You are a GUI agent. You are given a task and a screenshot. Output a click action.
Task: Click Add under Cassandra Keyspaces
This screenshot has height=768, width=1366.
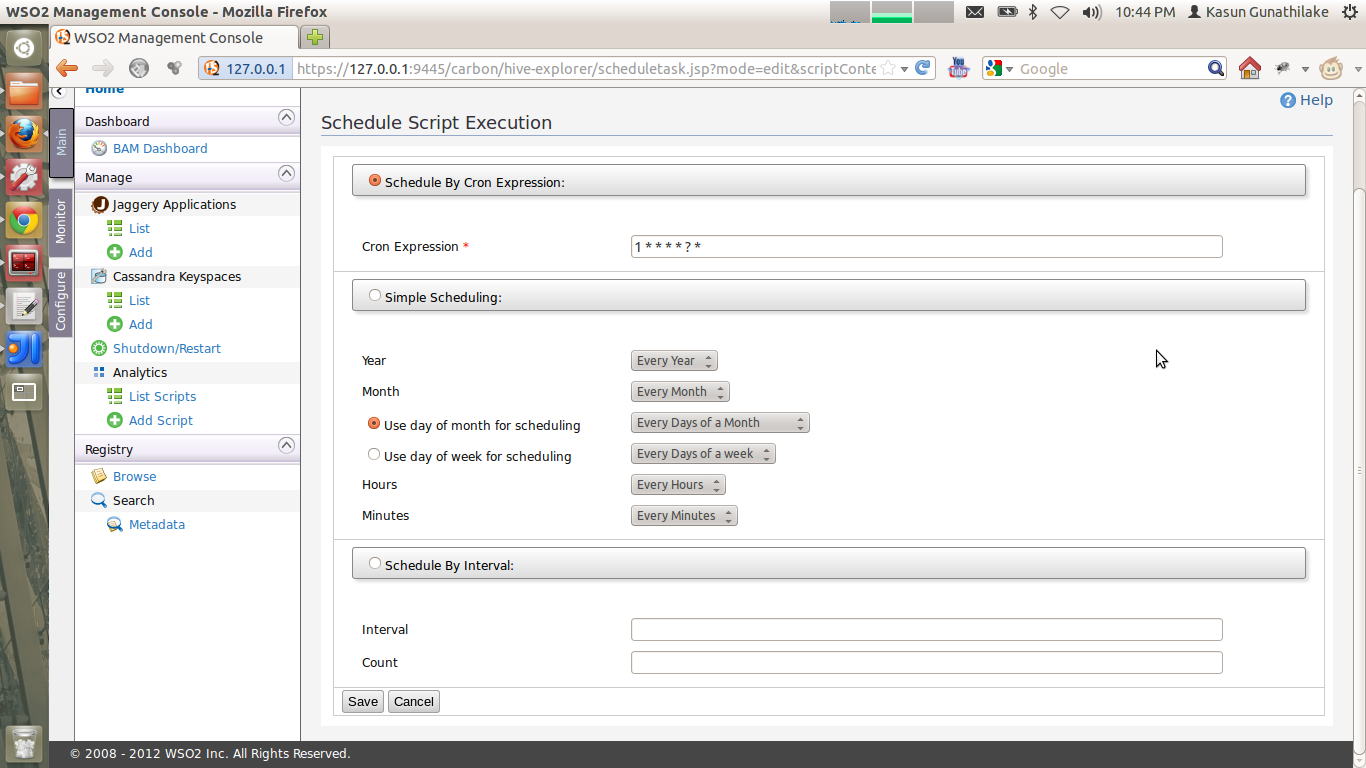point(141,324)
